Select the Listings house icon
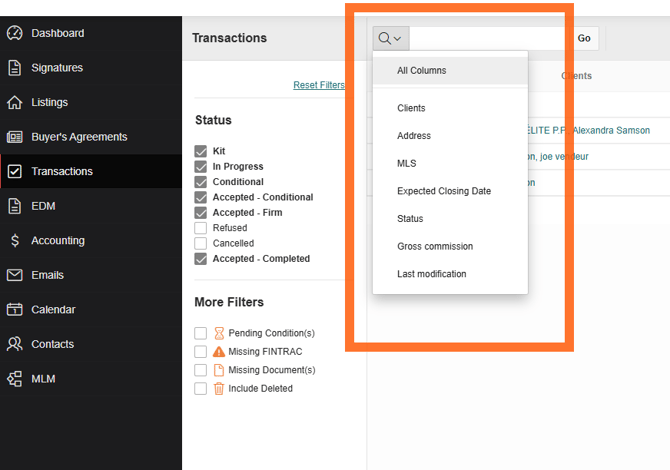 (14, 102)
